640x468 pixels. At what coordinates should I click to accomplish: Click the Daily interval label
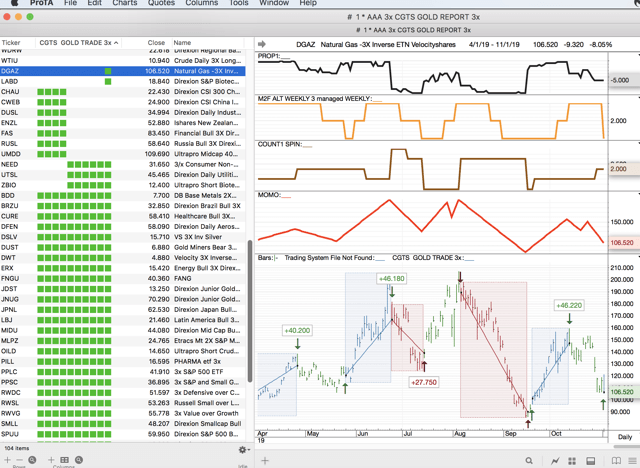point(624,437)
